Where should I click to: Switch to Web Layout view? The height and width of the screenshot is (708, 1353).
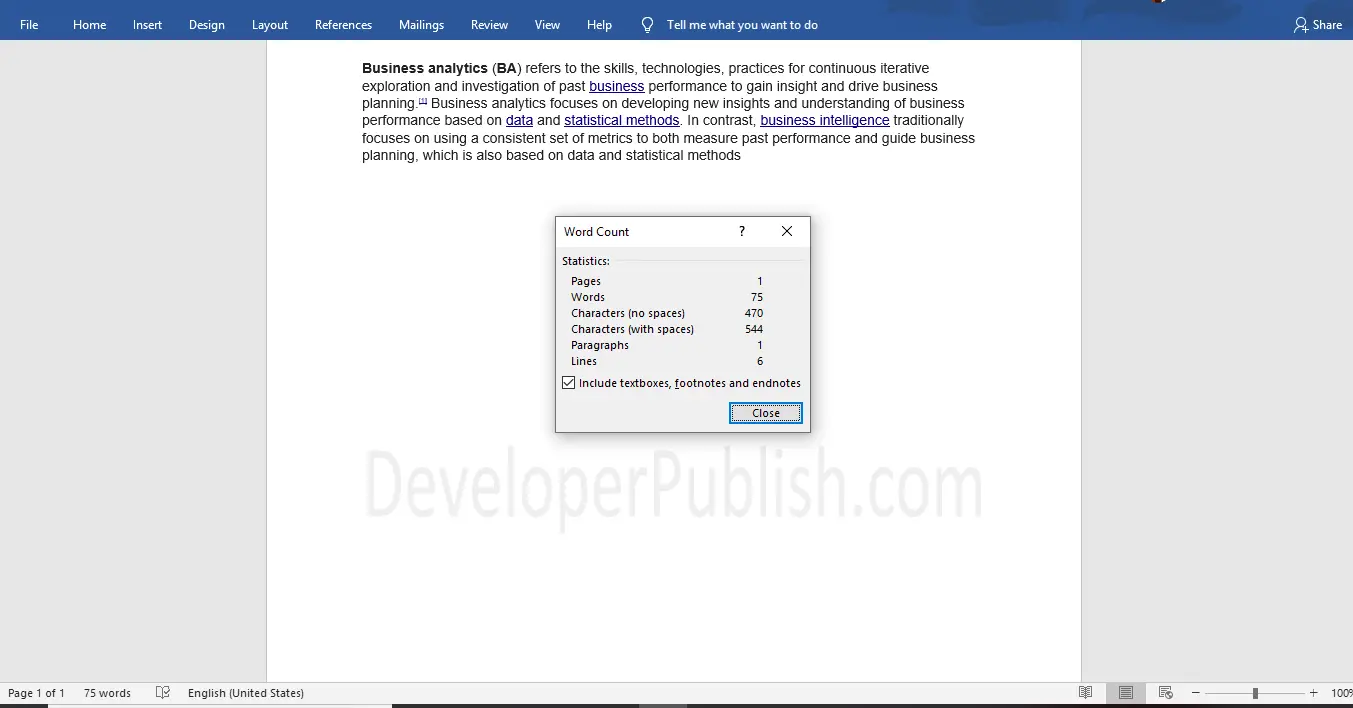1165,693
